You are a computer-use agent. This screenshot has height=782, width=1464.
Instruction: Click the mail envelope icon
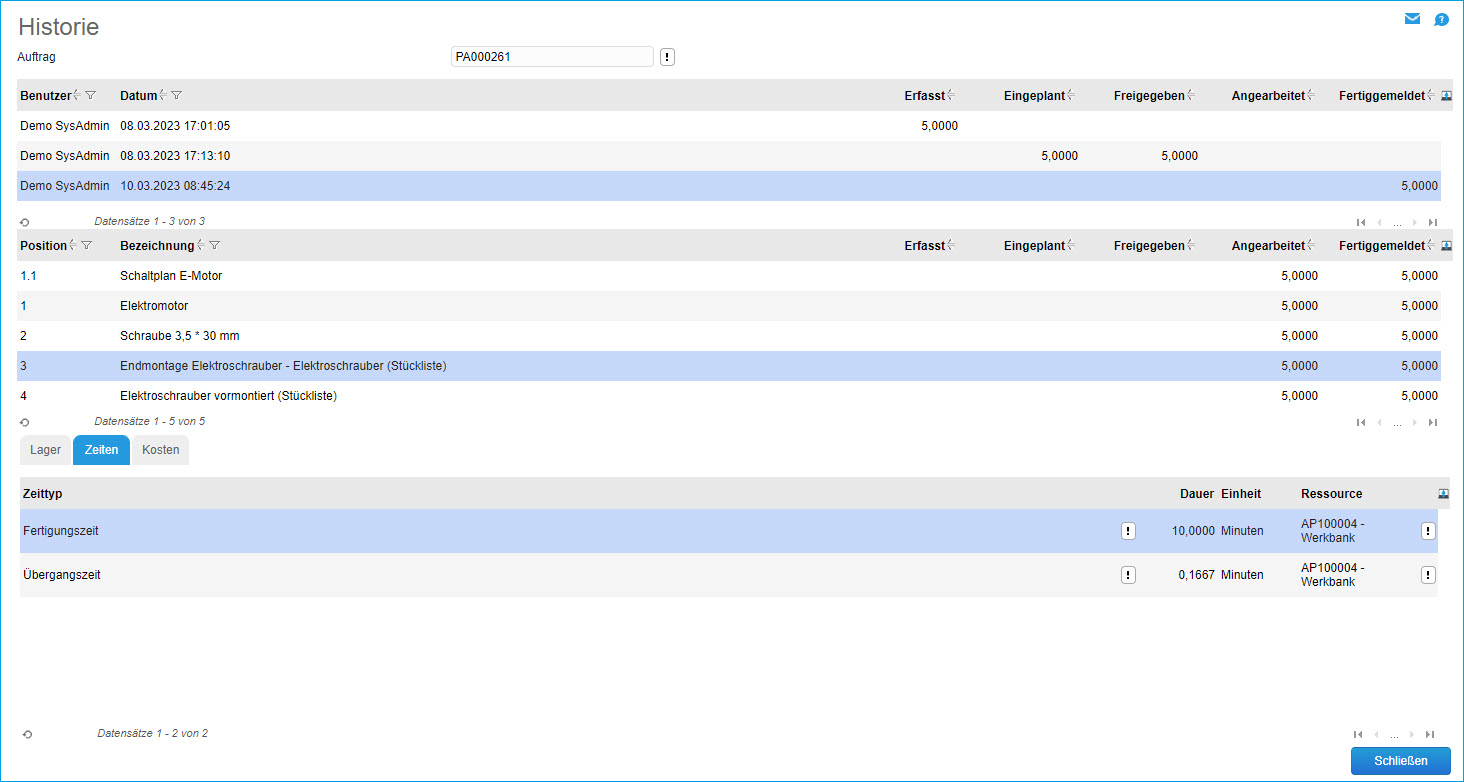[1412, 19]
